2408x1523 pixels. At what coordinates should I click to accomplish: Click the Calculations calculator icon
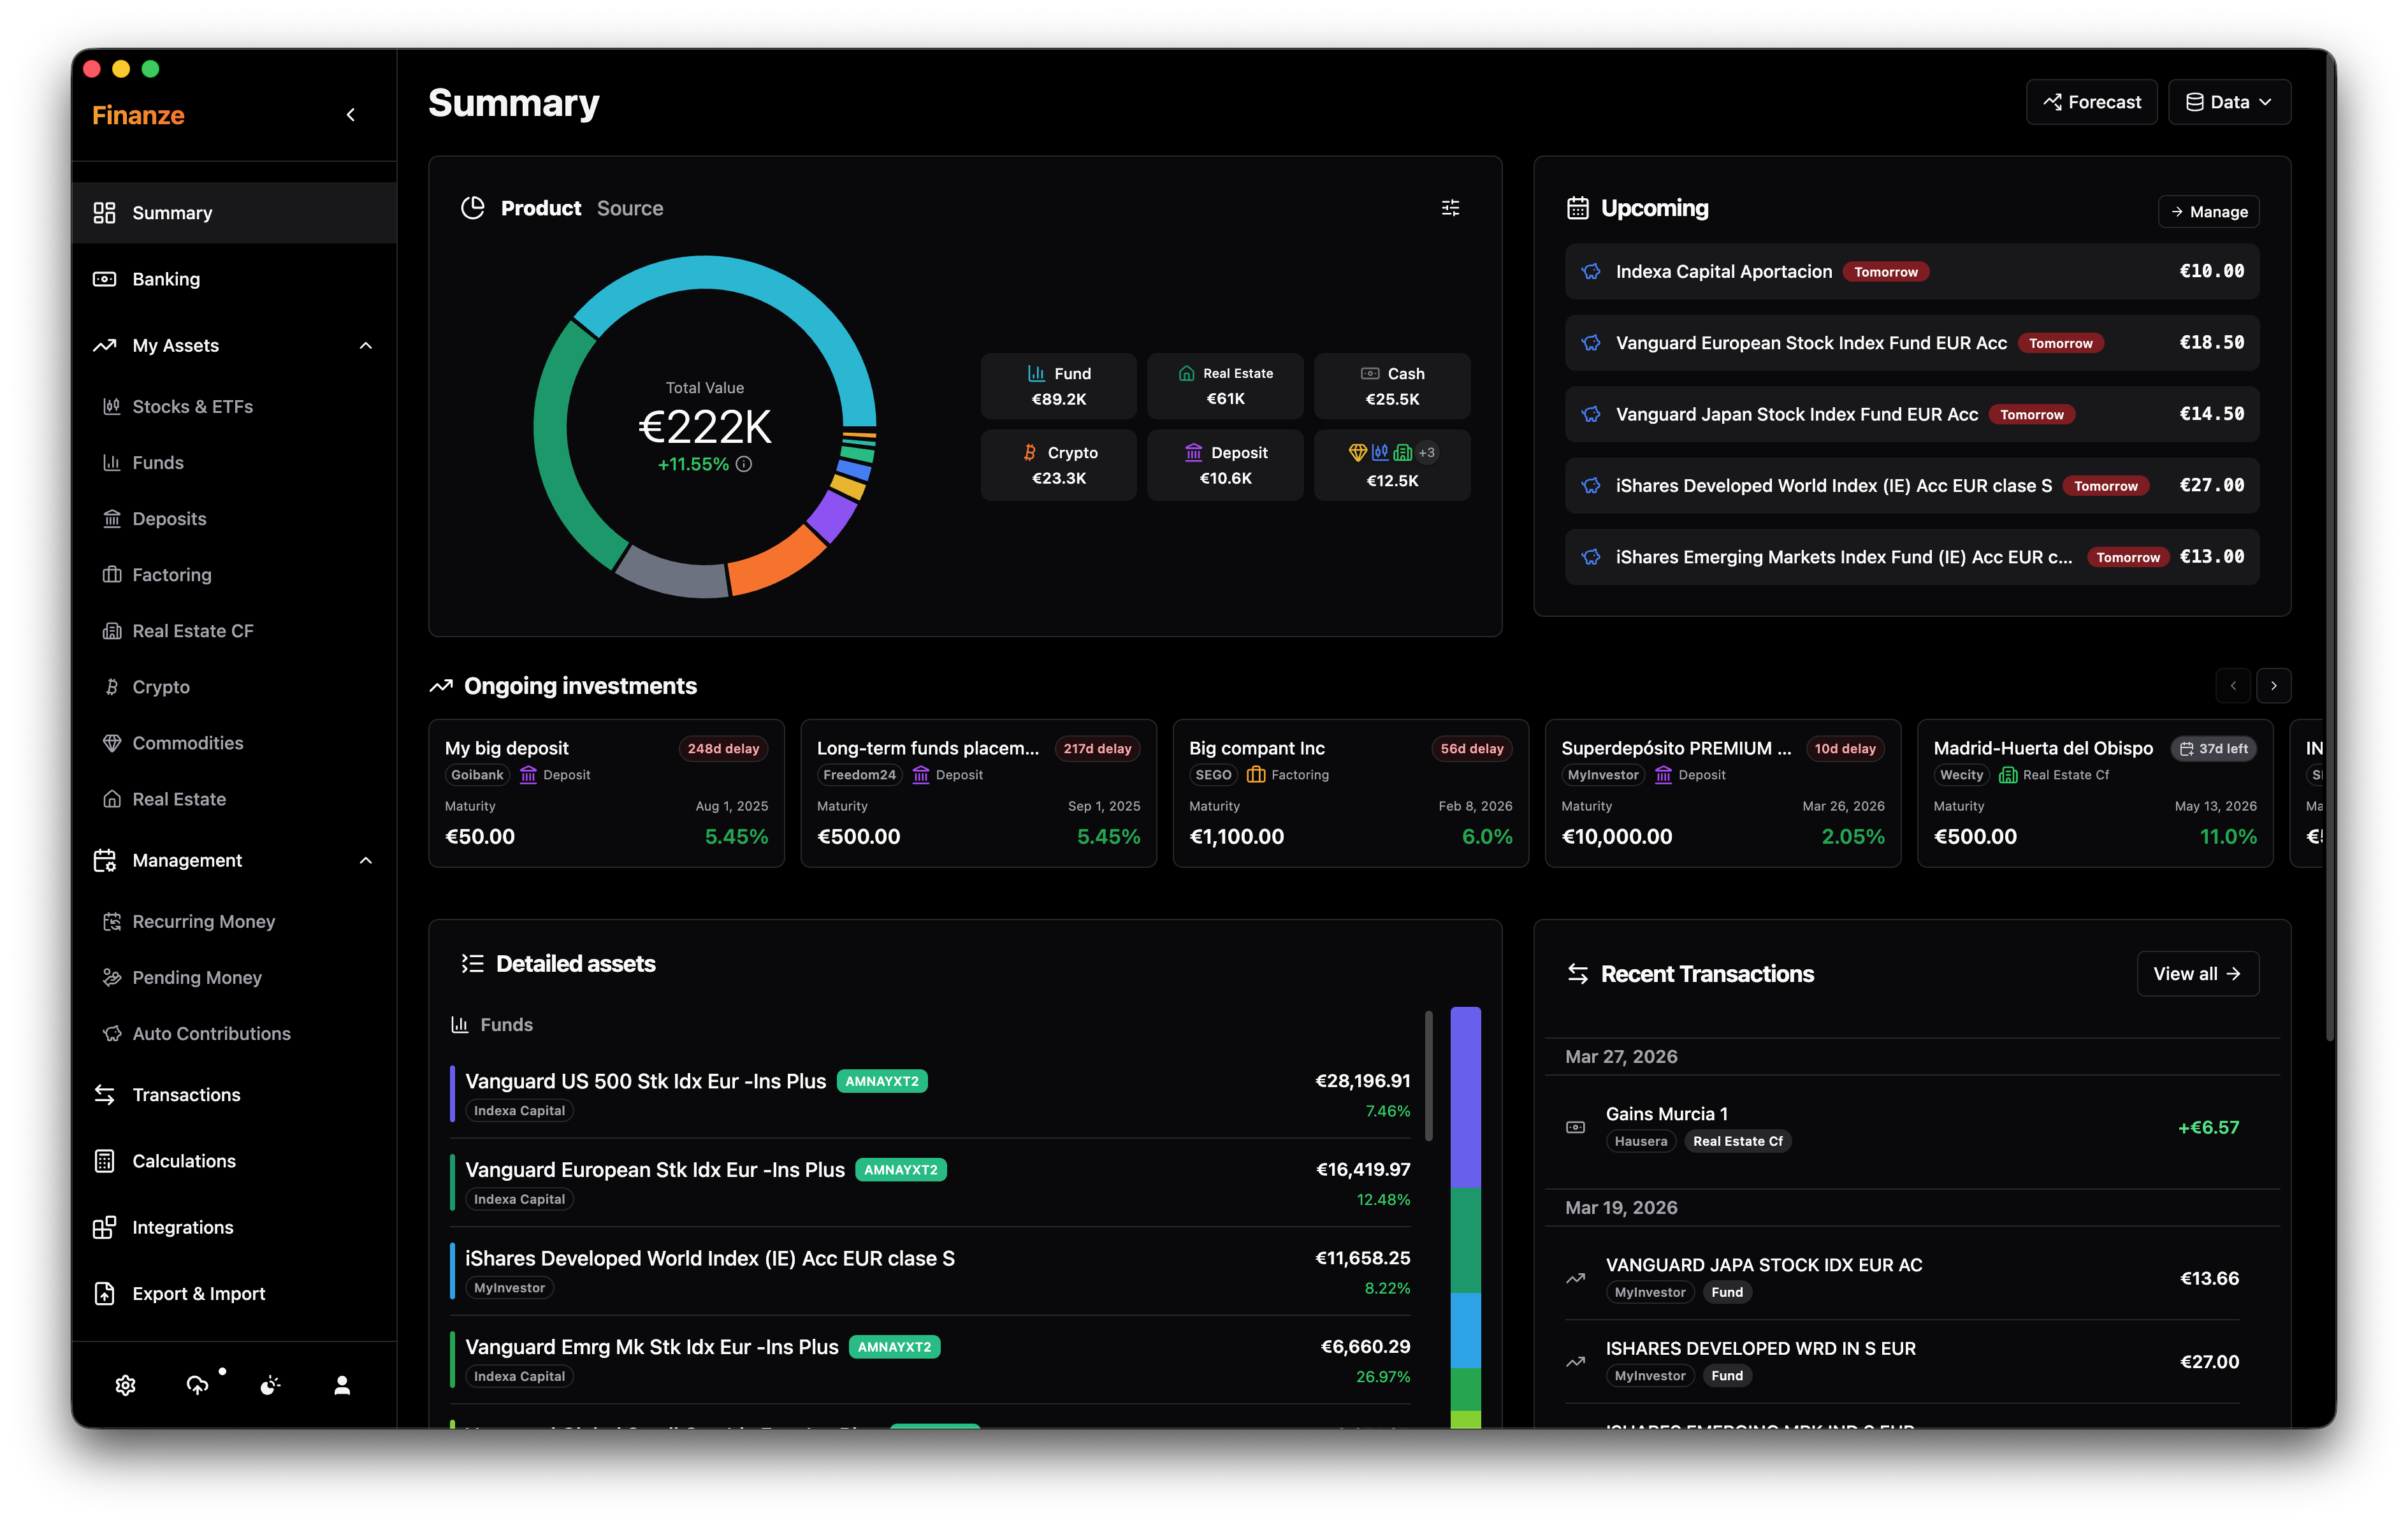(104, 1160)
